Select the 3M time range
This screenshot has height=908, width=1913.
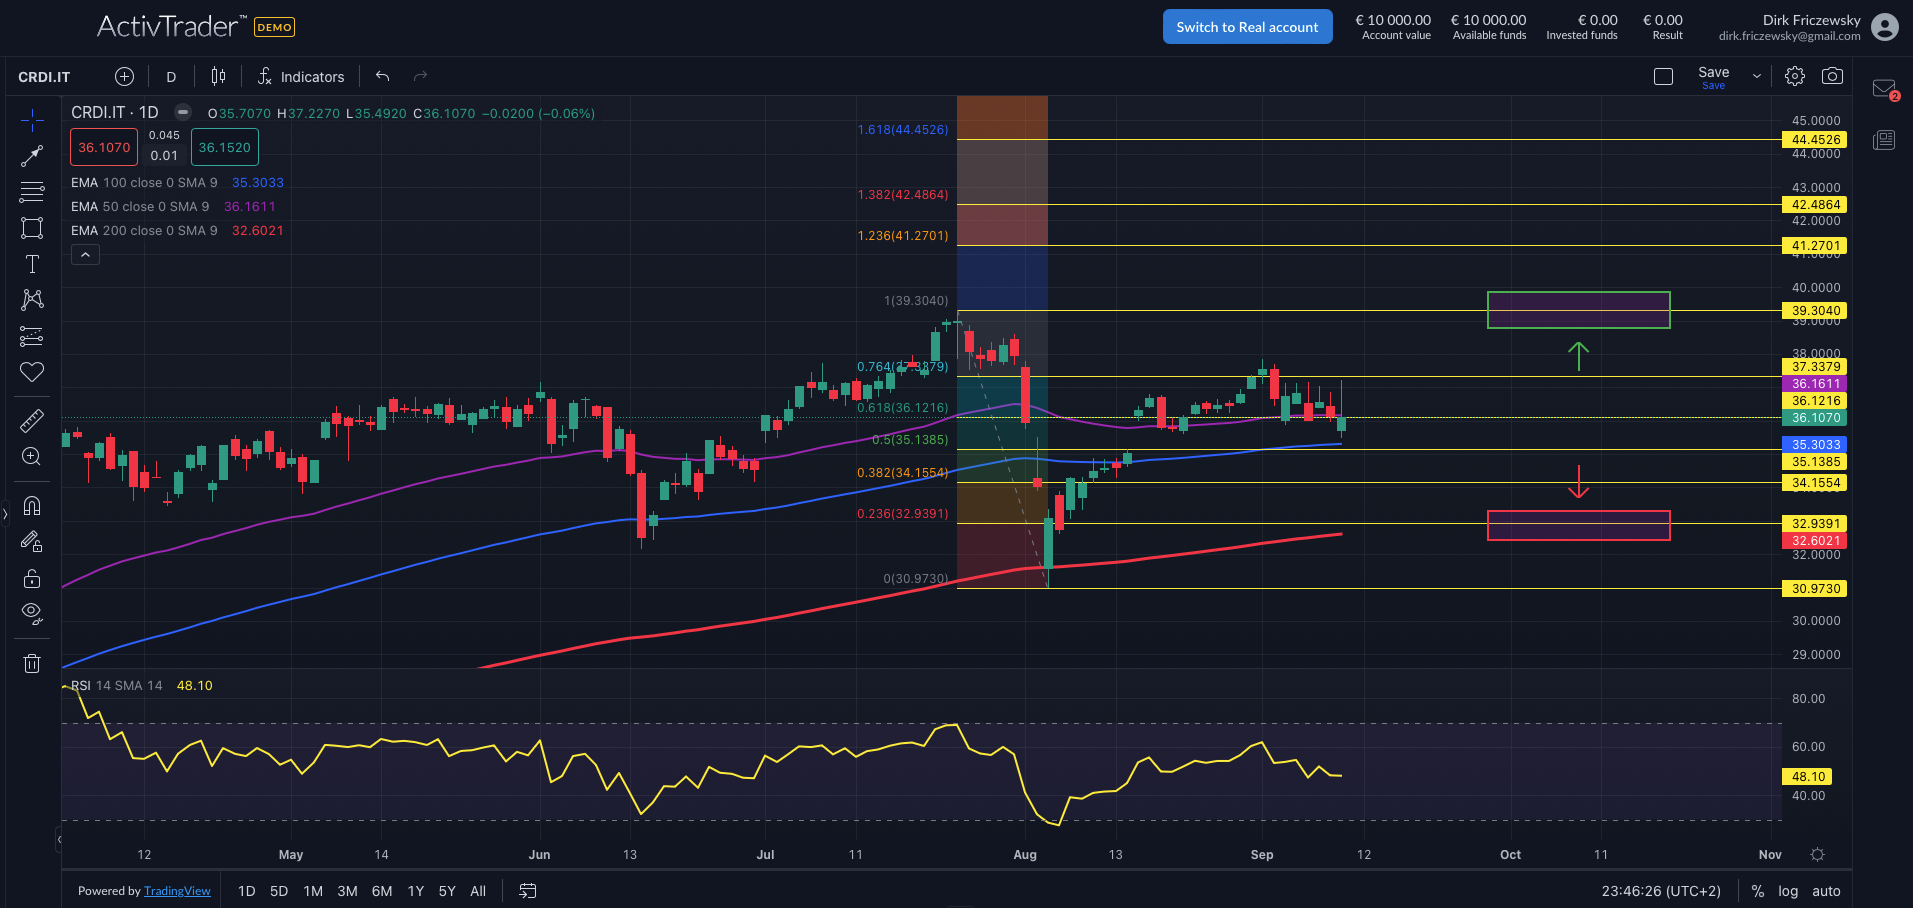[x=347, y=891]
